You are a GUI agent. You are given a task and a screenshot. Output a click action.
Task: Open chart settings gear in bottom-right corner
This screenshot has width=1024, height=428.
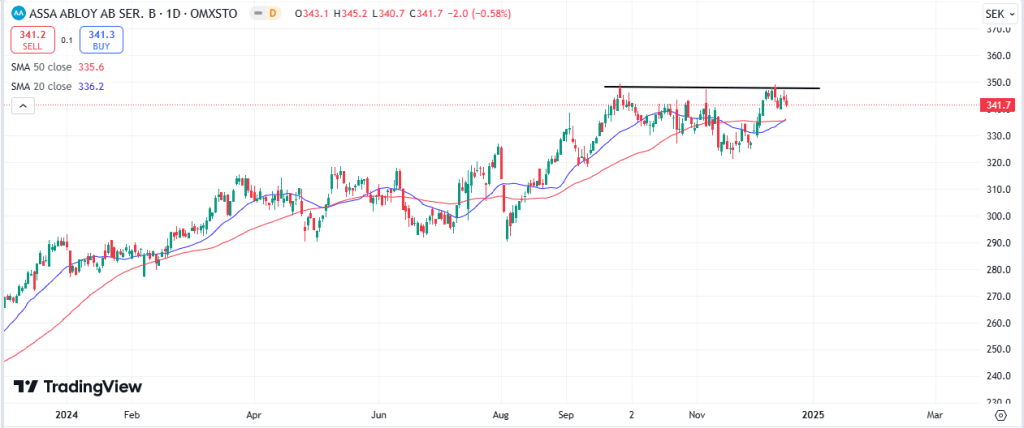tap(999, 413)
